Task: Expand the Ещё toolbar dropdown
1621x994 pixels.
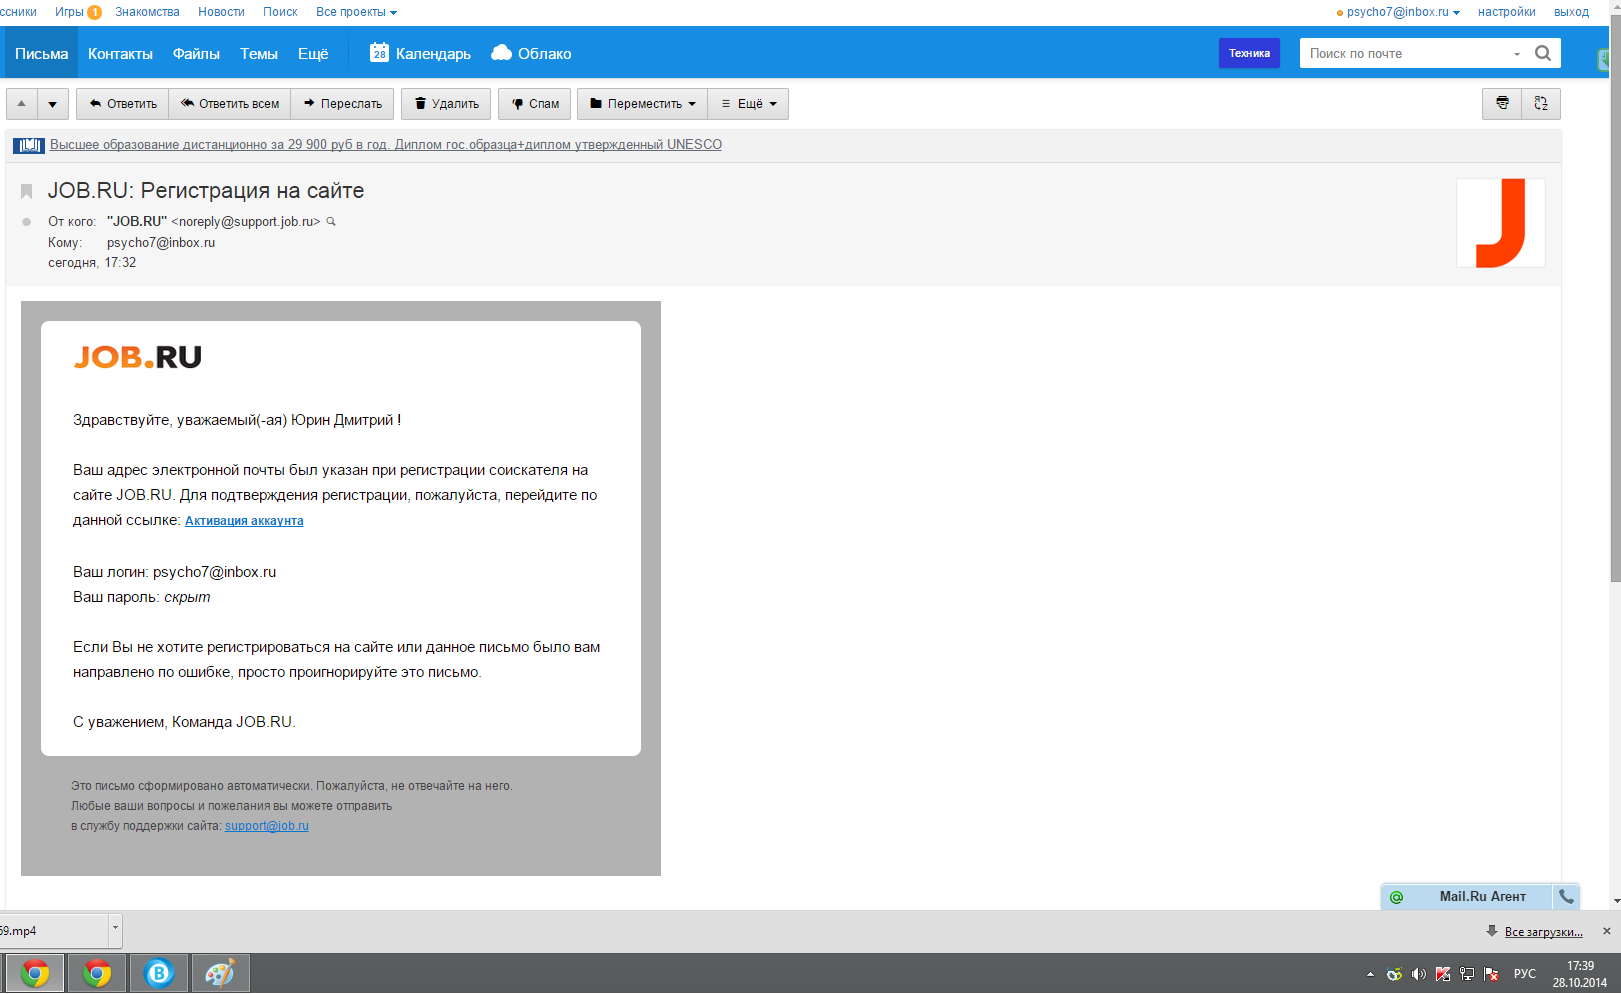Action: pyautogui.click(x=748, y=104)
